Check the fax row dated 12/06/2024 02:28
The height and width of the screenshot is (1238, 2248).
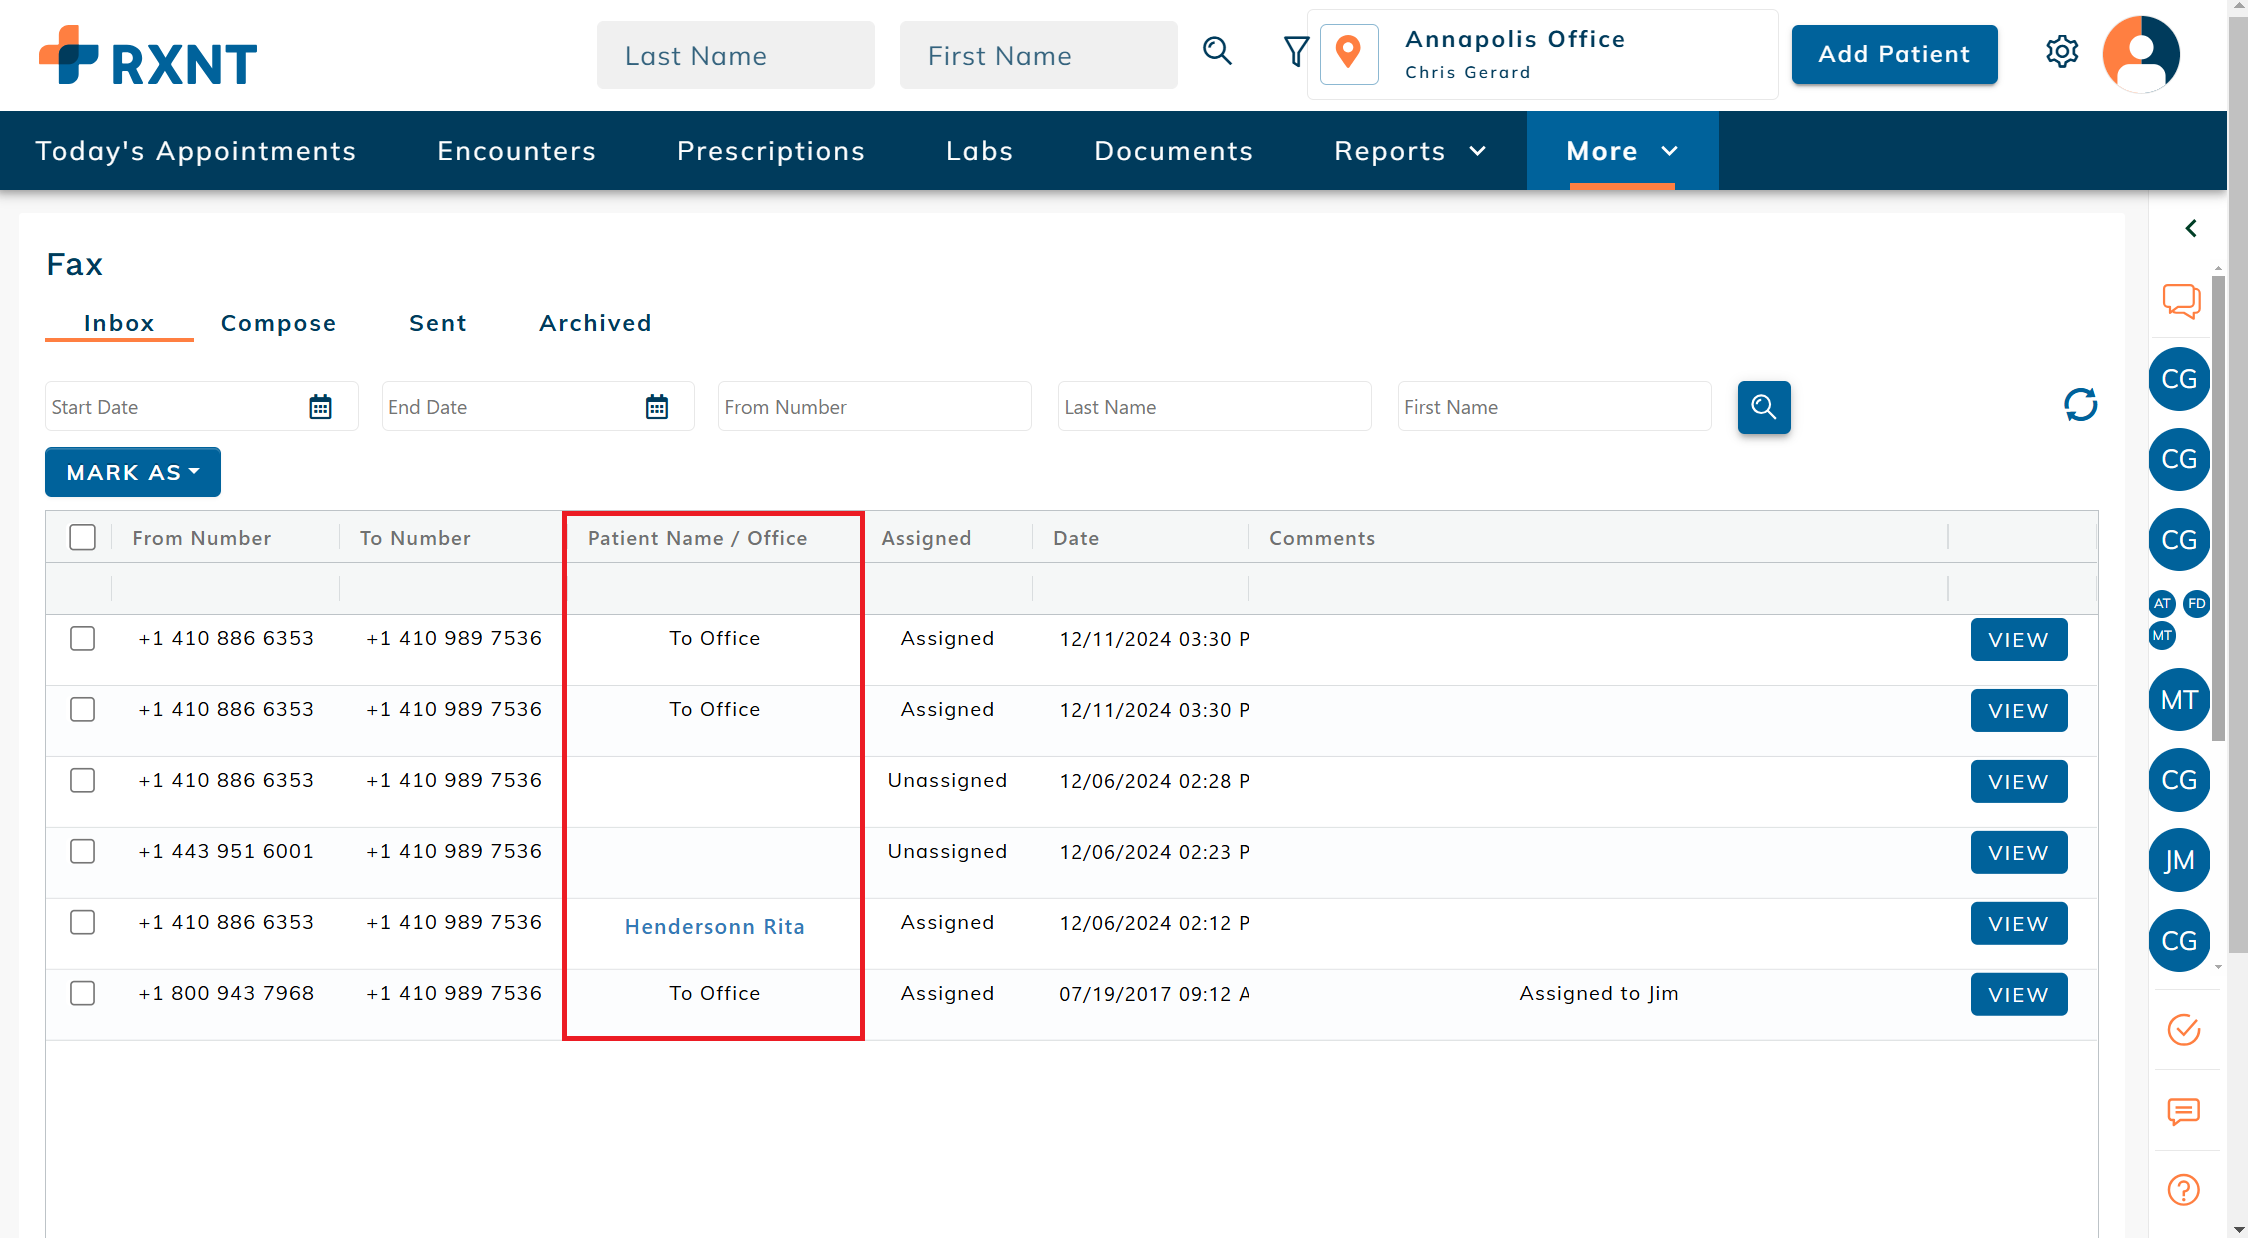[x=83, y=780]
